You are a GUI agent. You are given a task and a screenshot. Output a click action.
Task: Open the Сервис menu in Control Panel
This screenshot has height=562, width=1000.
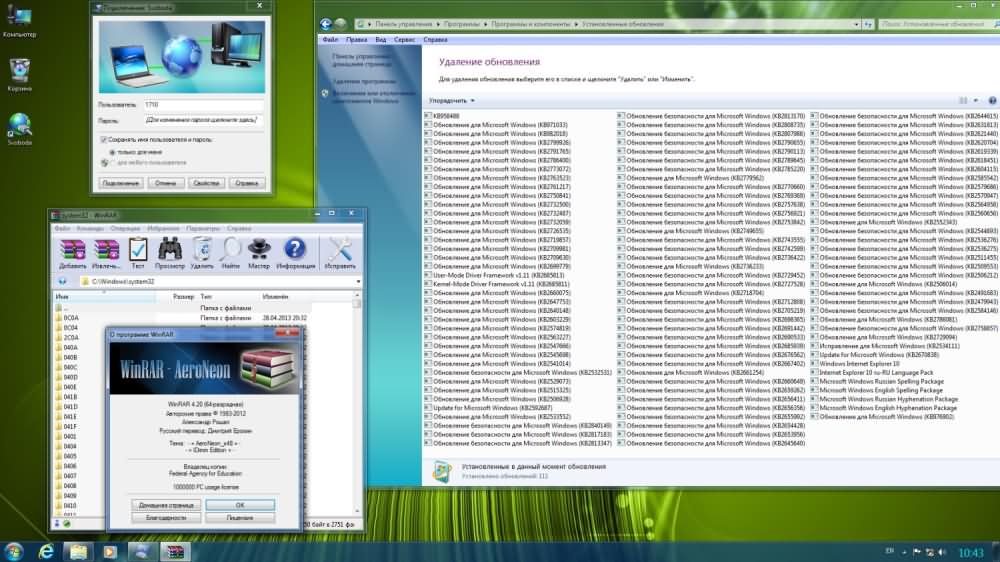point(405,39)
